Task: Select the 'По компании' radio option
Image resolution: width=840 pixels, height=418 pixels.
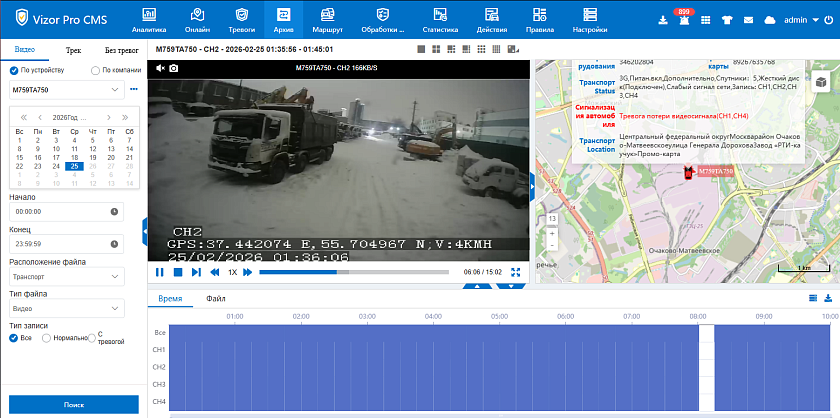Action: pyautogui.click(x=95, y=70)
